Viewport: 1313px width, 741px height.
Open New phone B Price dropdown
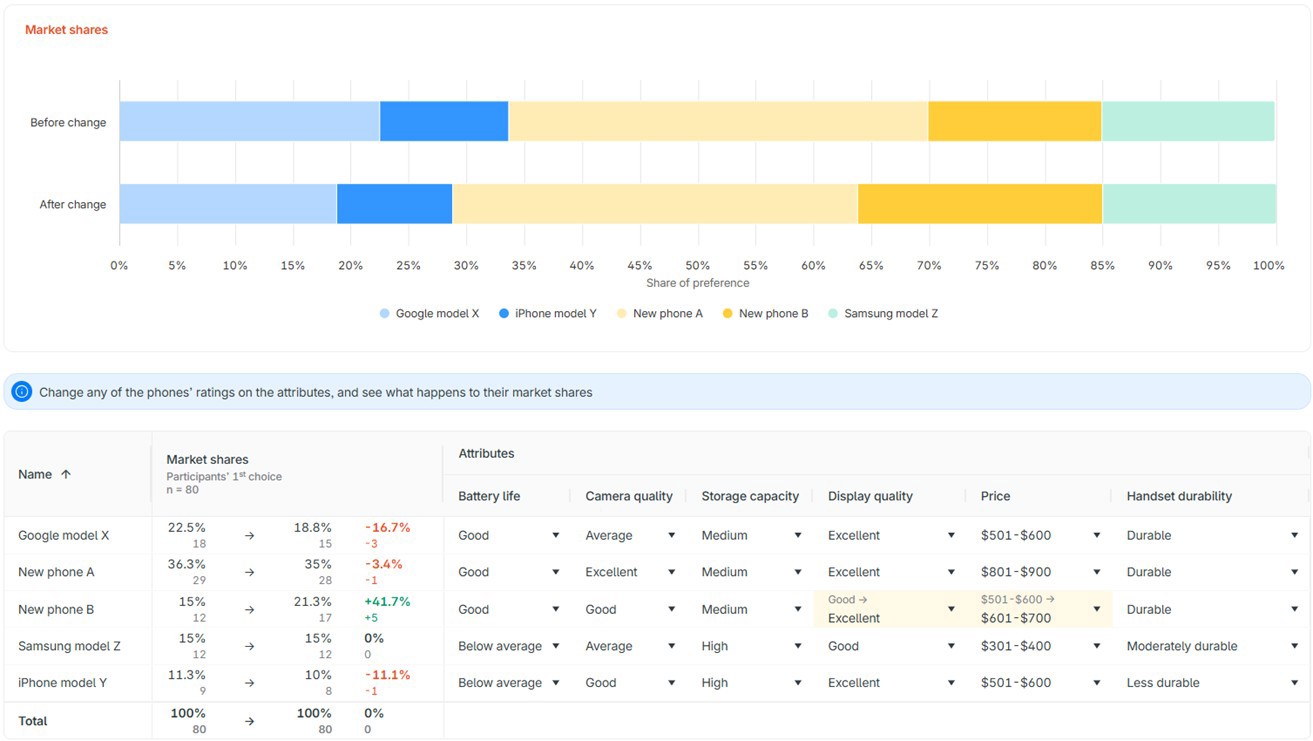(x=1096, y=609)
